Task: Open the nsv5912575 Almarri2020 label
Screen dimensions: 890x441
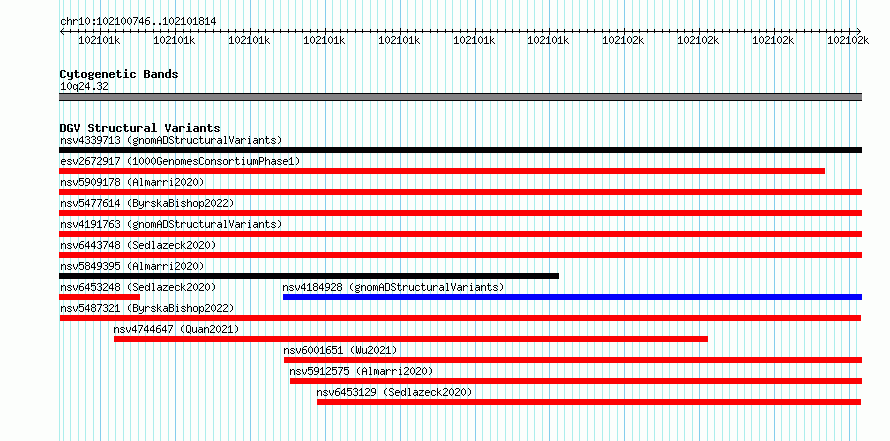Action: [x=361, y=371]
